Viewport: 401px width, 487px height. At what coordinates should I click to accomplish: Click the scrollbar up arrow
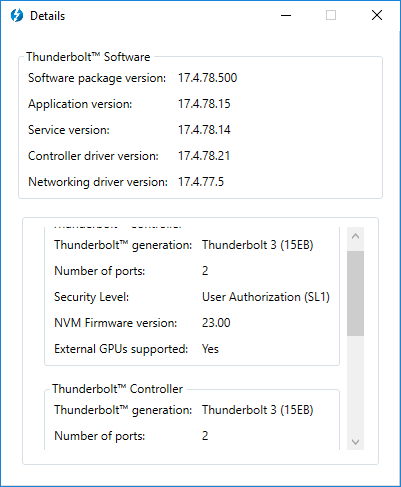click(355, 236)
